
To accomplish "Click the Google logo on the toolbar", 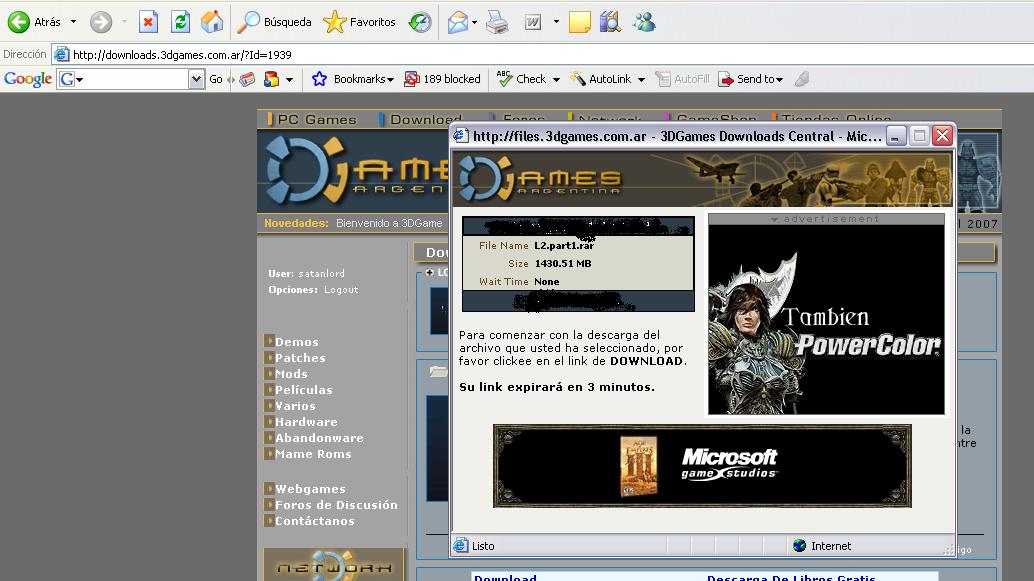I will click(28, 79).
